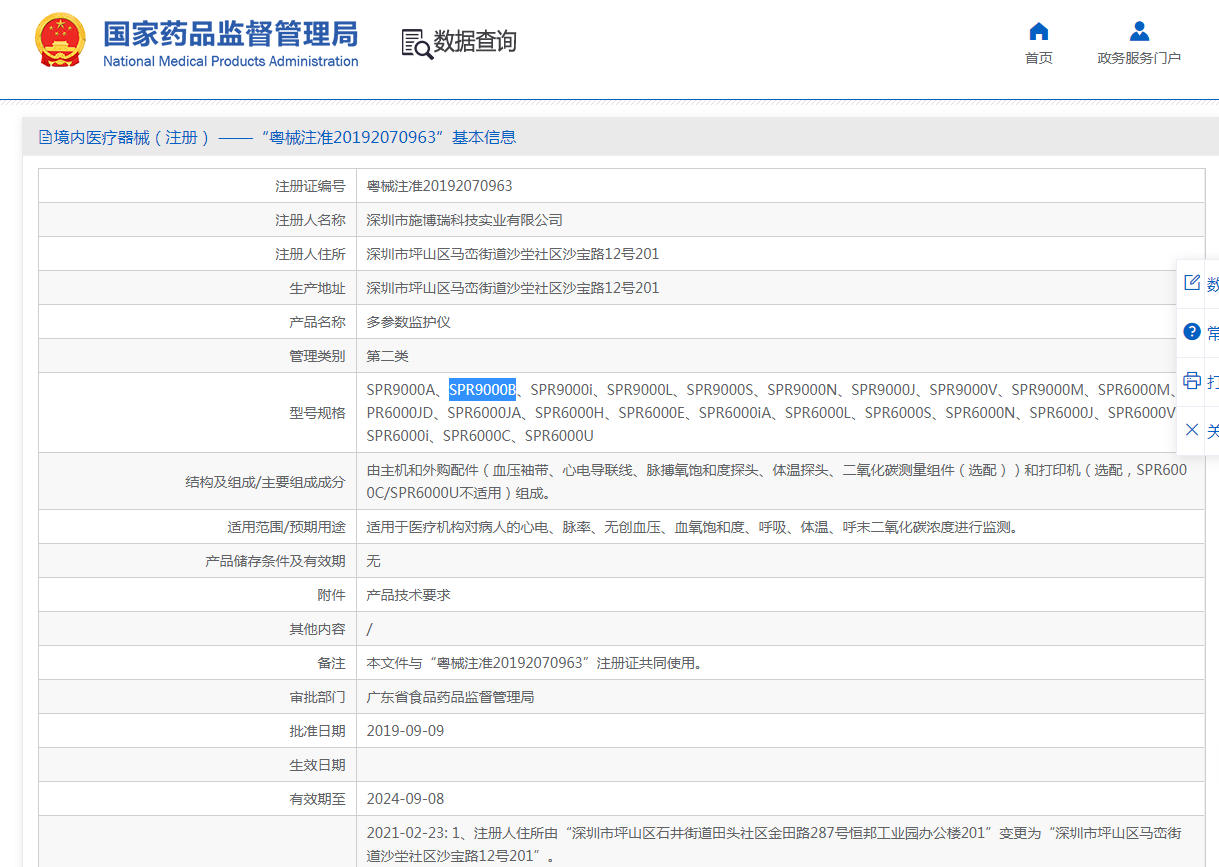The image size is (1219, 867).
Task: Click the model SPR9000V
Action: 964,390
